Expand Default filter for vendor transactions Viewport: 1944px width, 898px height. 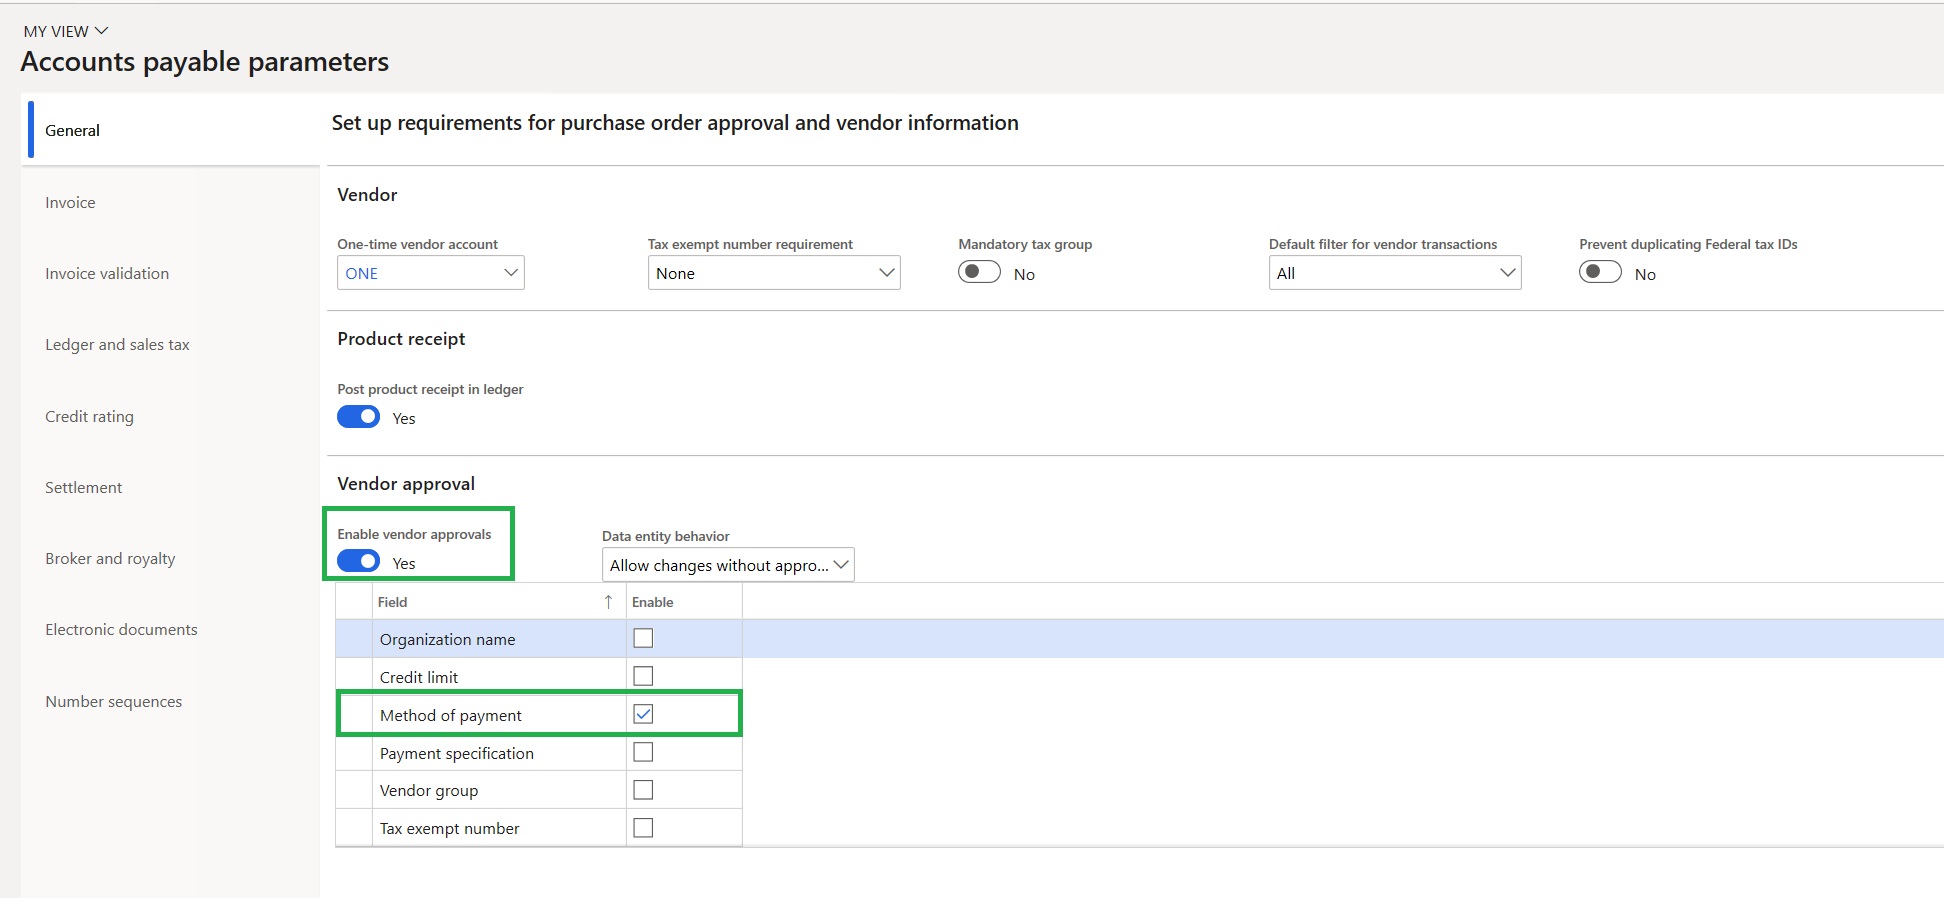pyautogui.click(x=1506, y=273)
